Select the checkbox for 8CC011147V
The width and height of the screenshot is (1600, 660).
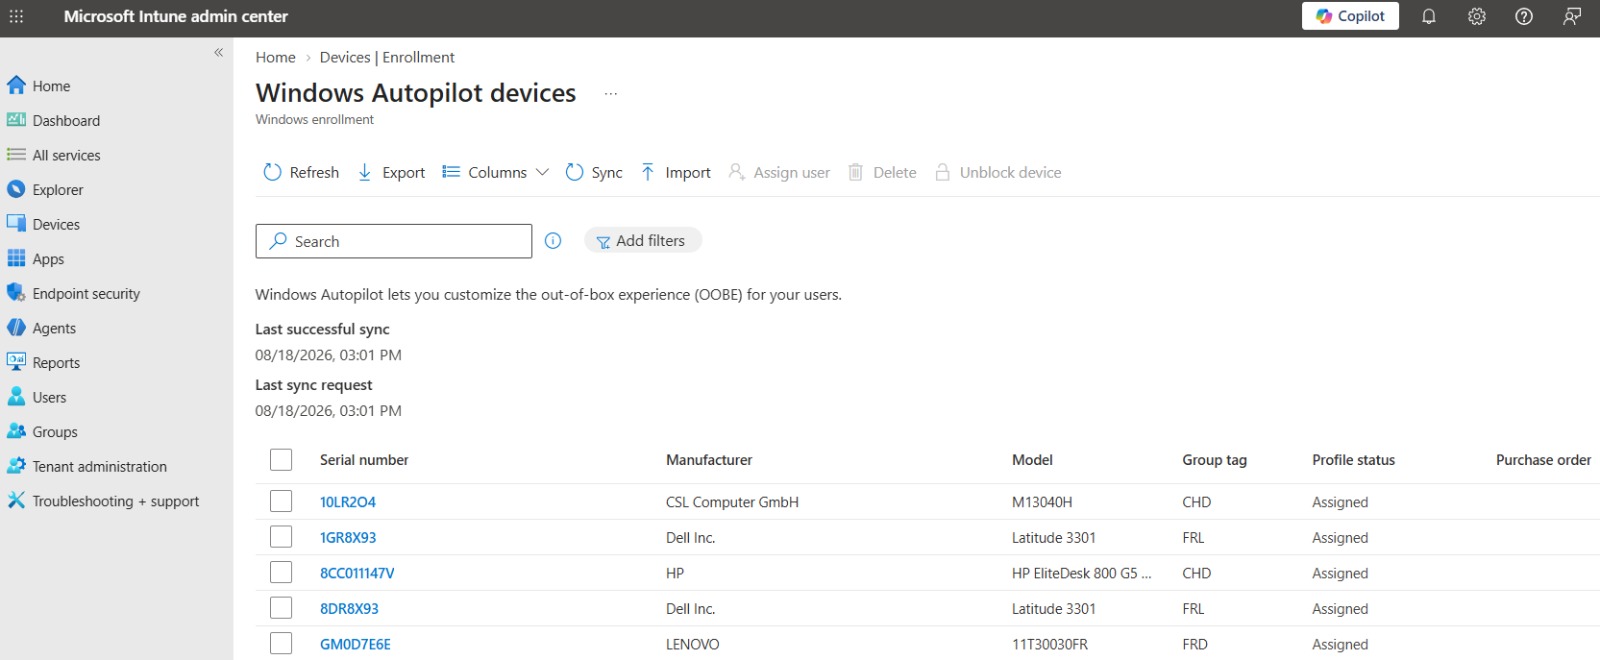[281, 573]
